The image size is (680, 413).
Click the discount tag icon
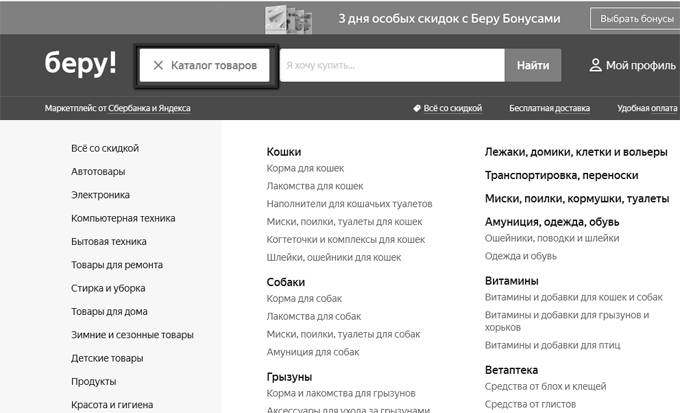416,108
